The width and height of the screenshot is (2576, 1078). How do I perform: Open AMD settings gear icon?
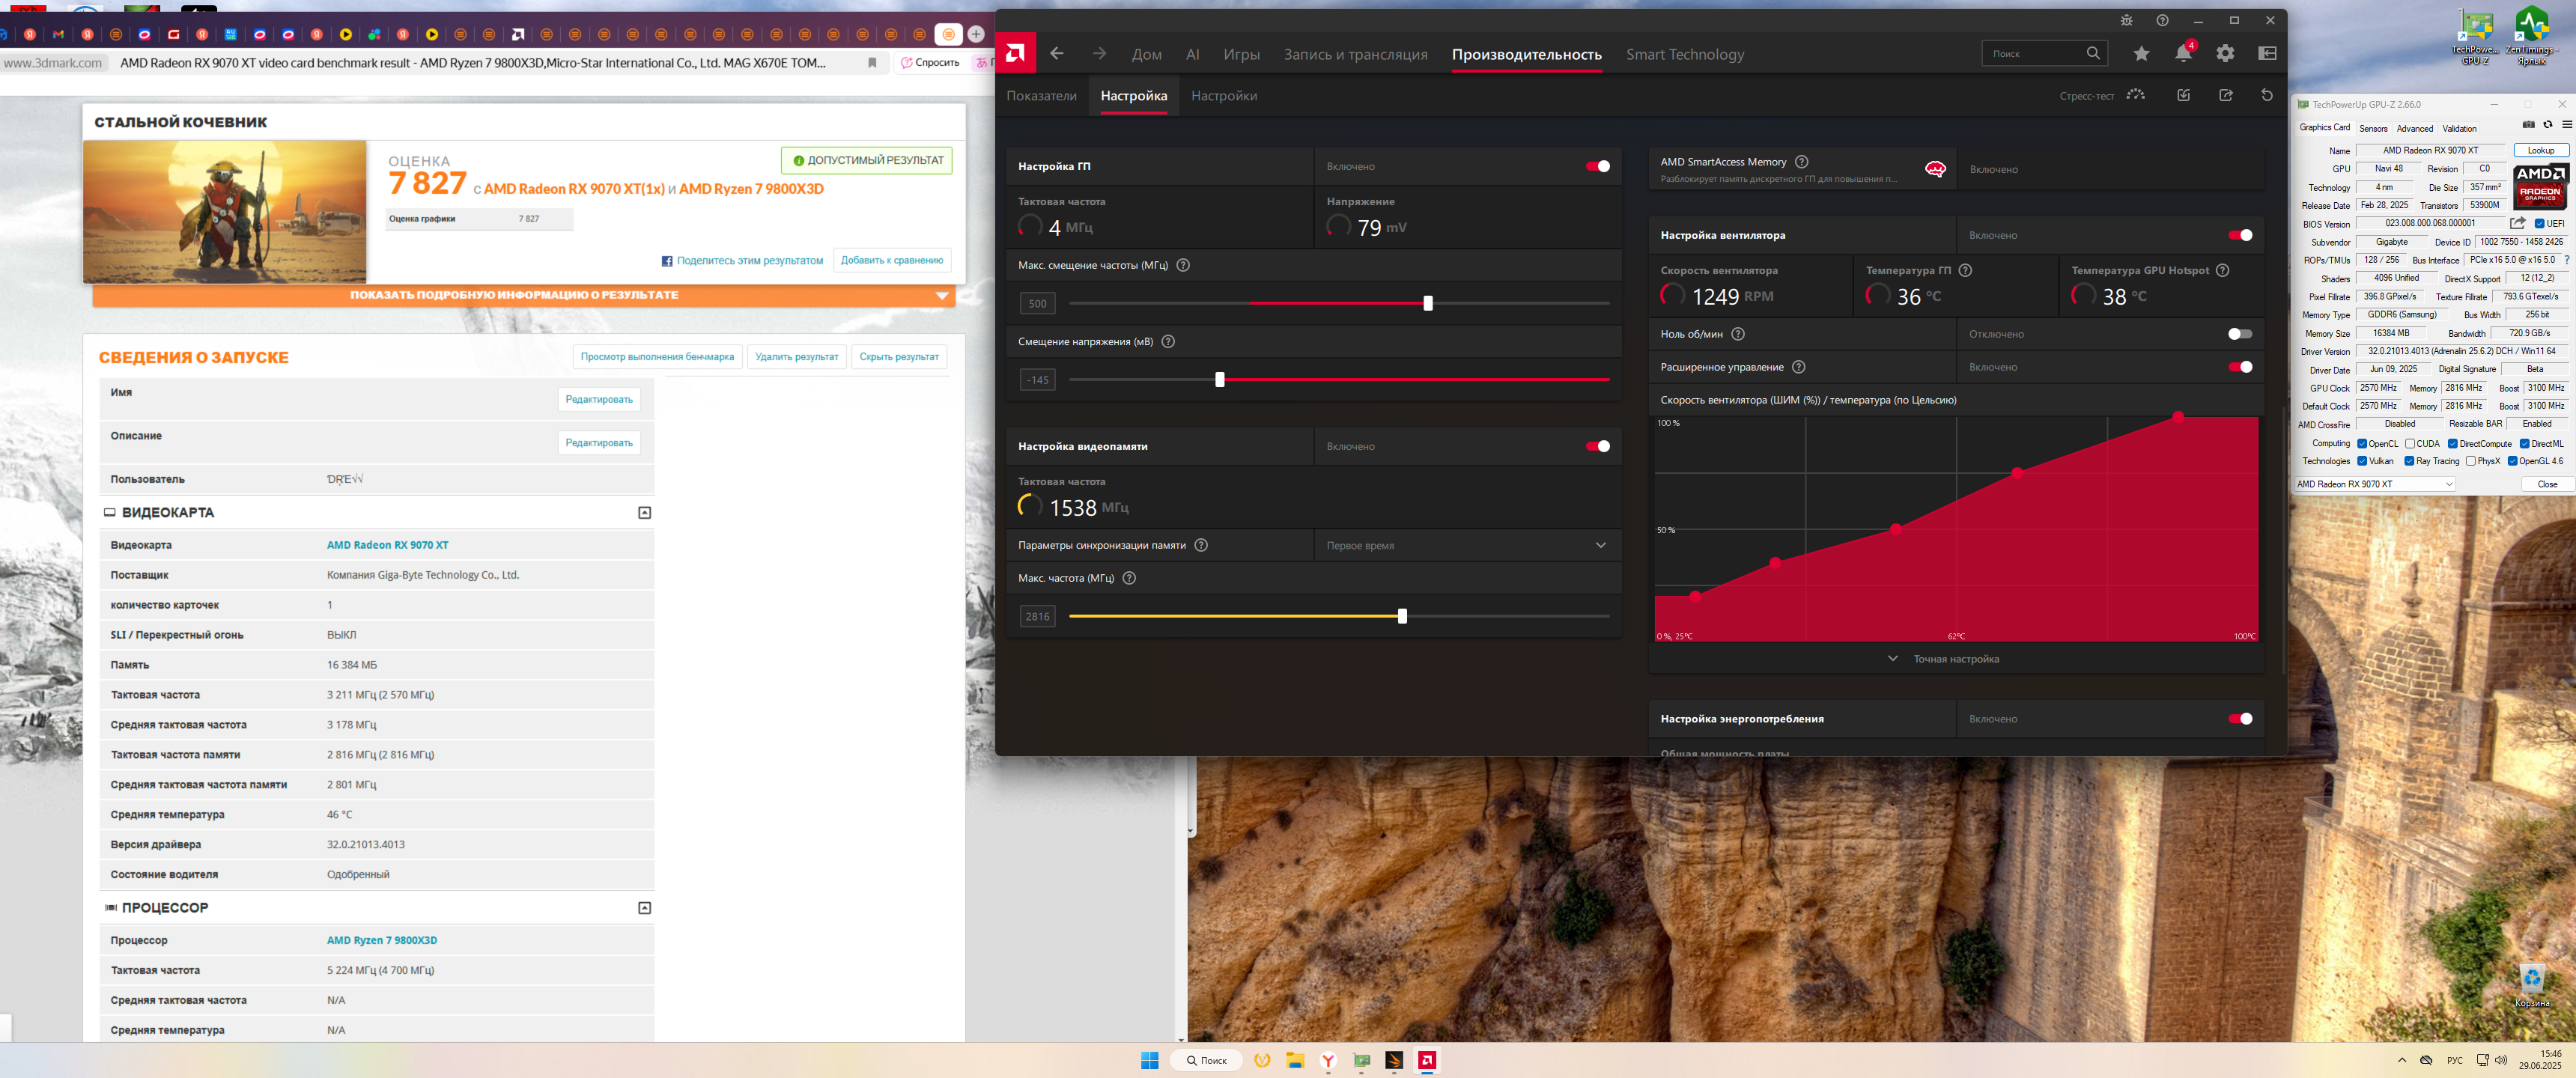pos(2225,54)
